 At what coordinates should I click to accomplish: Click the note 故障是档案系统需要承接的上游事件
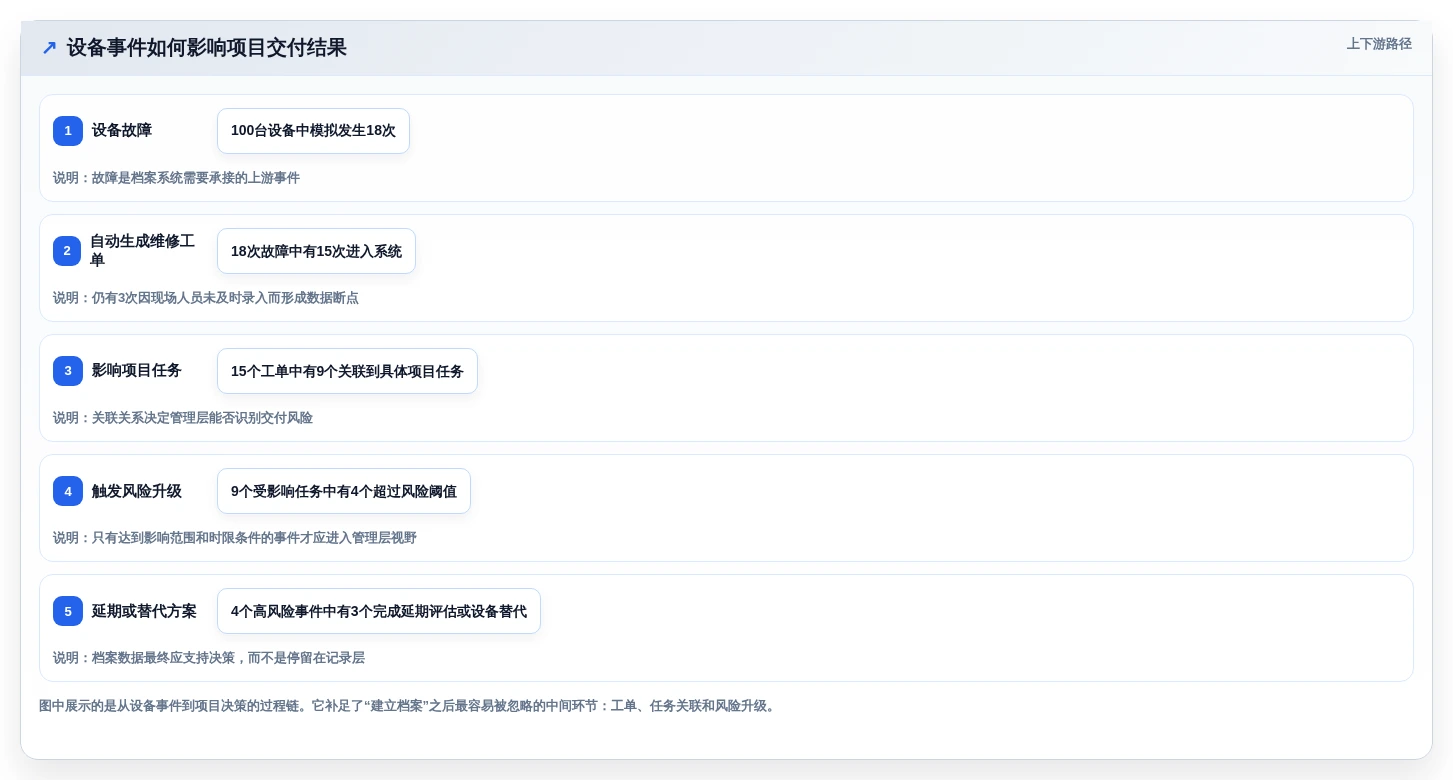176,178
